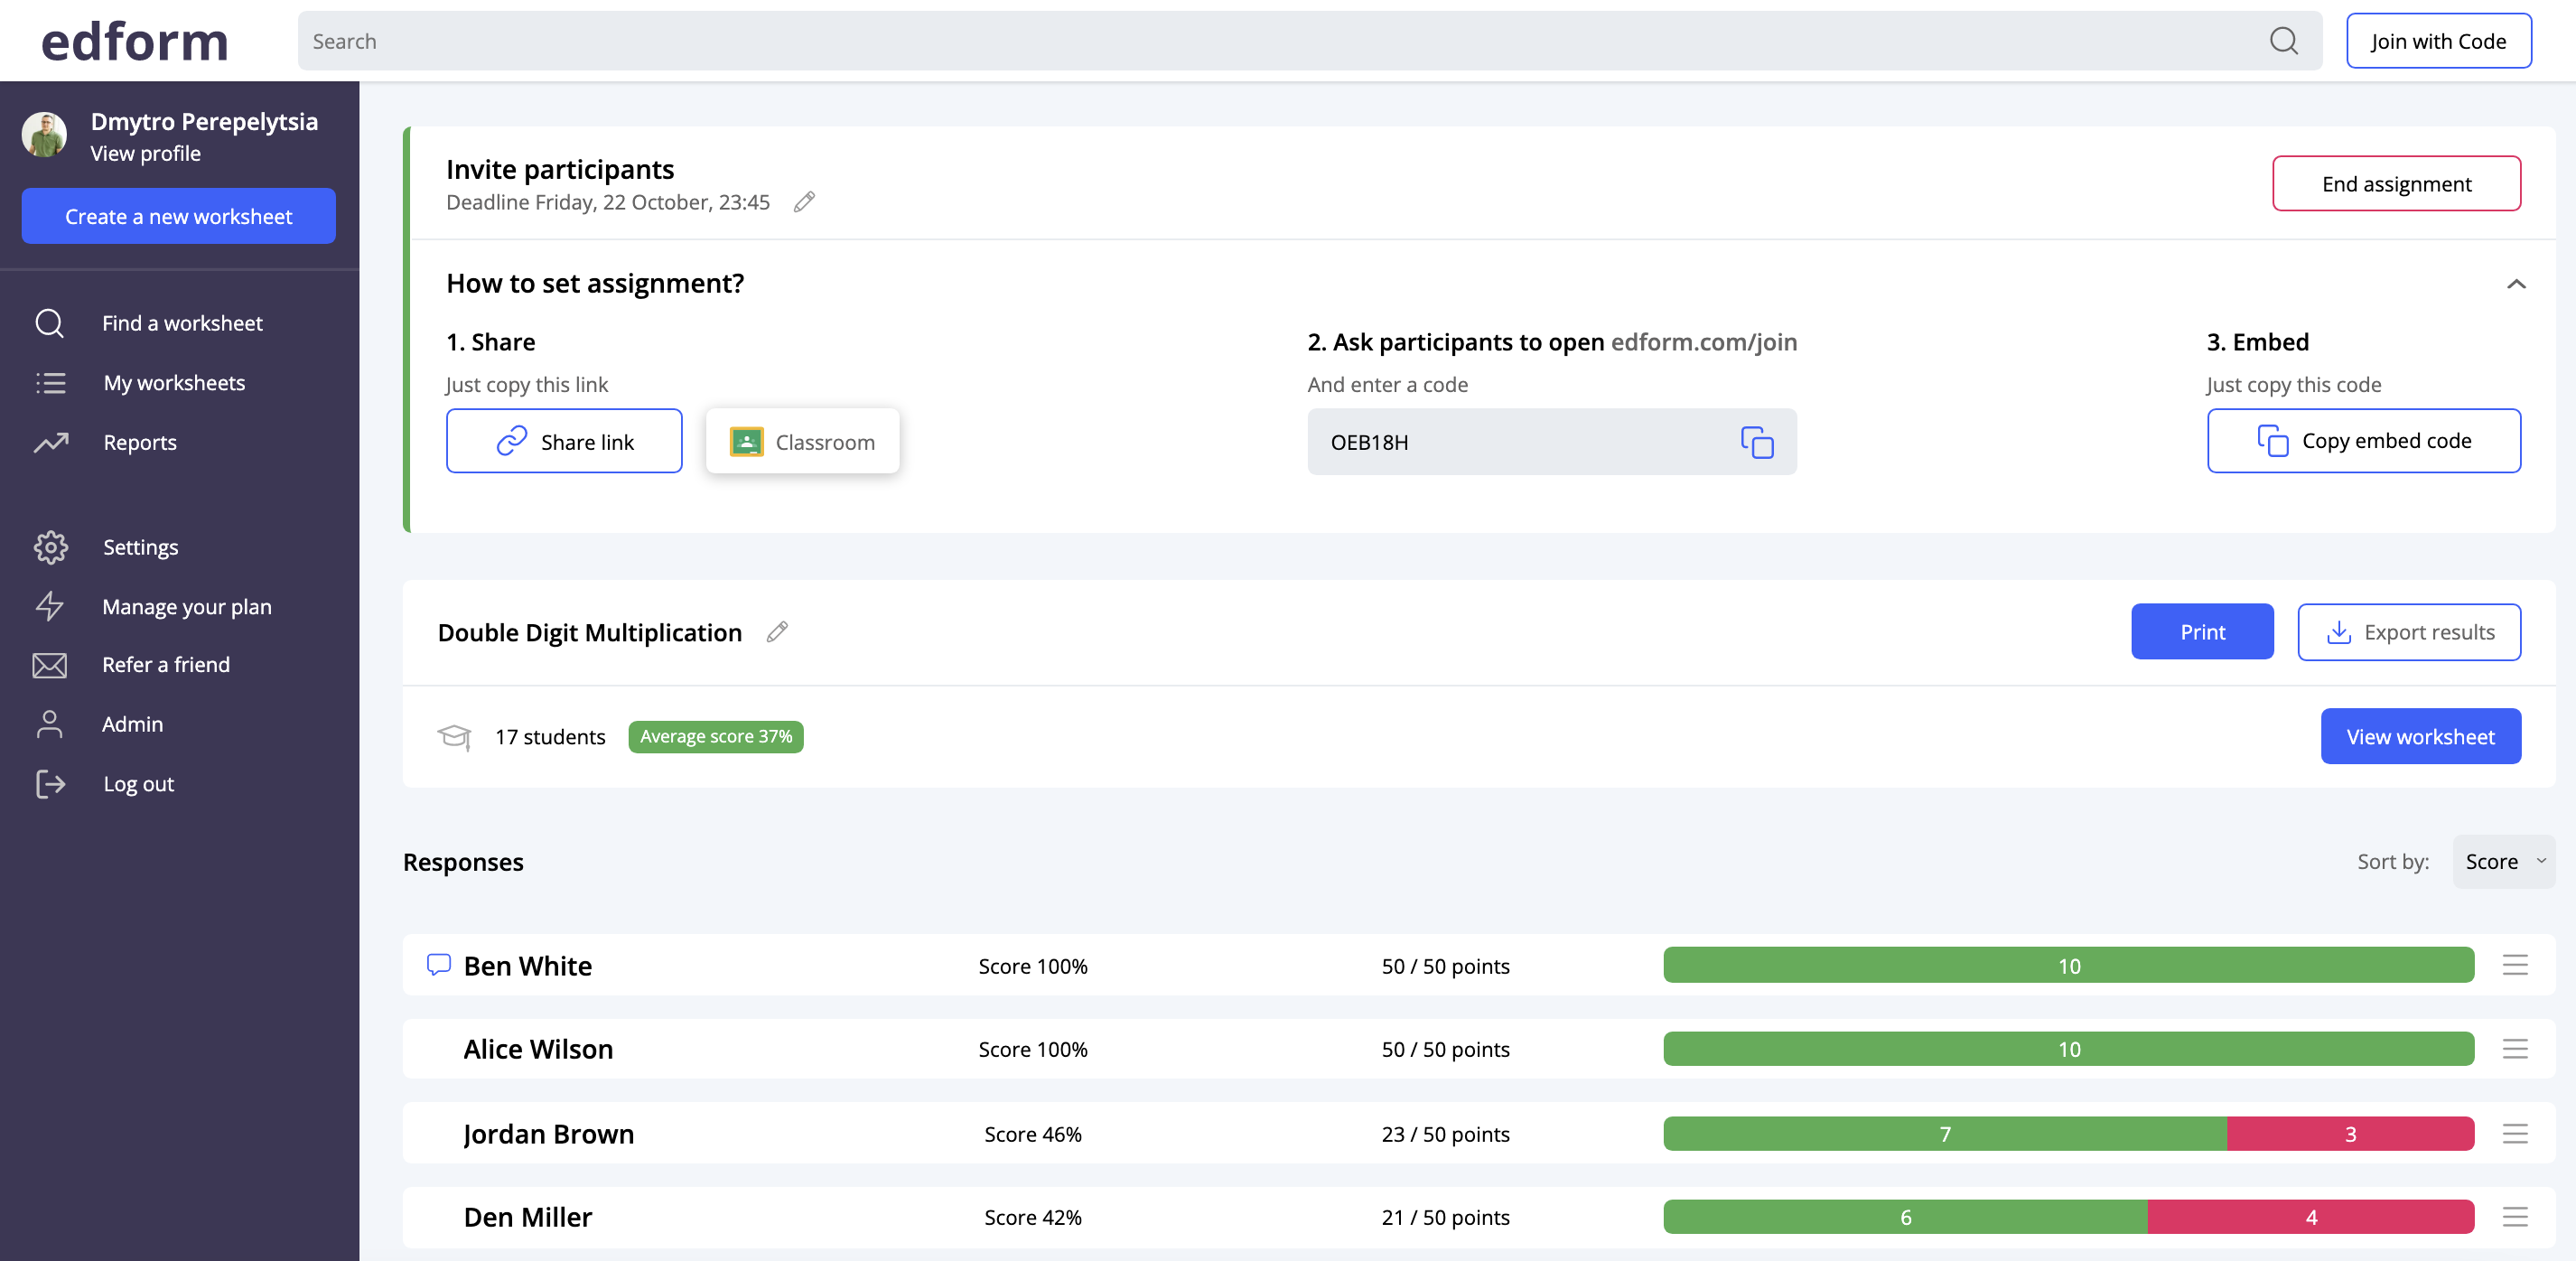The image size is (2576, 1261).
Task: Focus the Search input field
Action: pos(1309,41)
